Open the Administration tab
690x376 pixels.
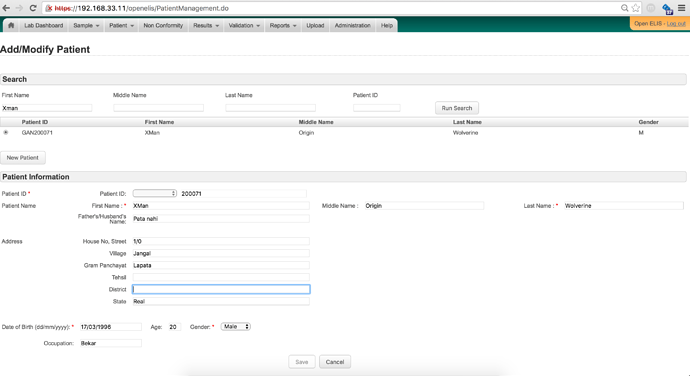(x=352, y=26)
